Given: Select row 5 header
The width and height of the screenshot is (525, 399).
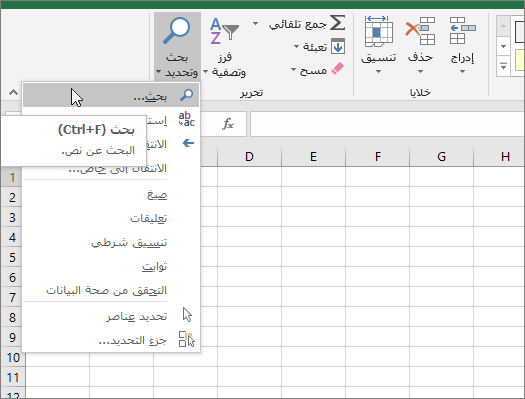Looking at the screenshot, I should pyautogui.click(x=11, y=257).
